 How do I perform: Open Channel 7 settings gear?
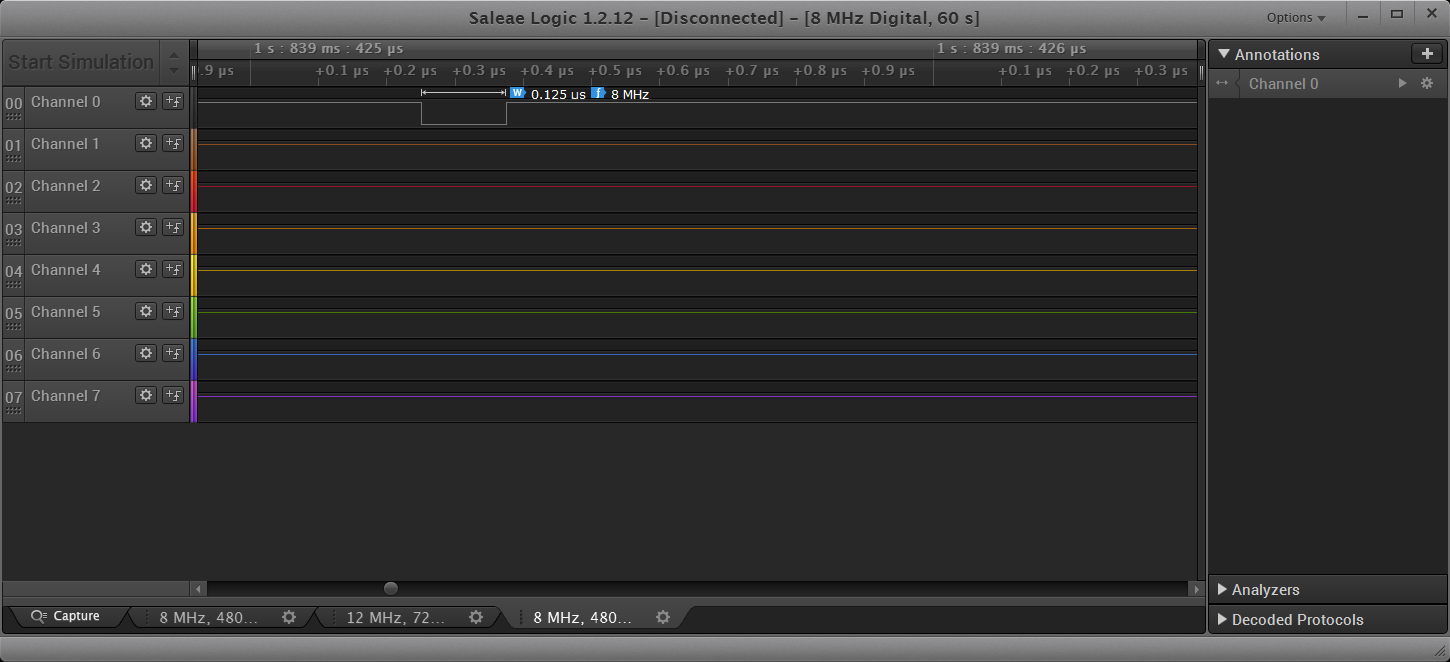(146, 395)
